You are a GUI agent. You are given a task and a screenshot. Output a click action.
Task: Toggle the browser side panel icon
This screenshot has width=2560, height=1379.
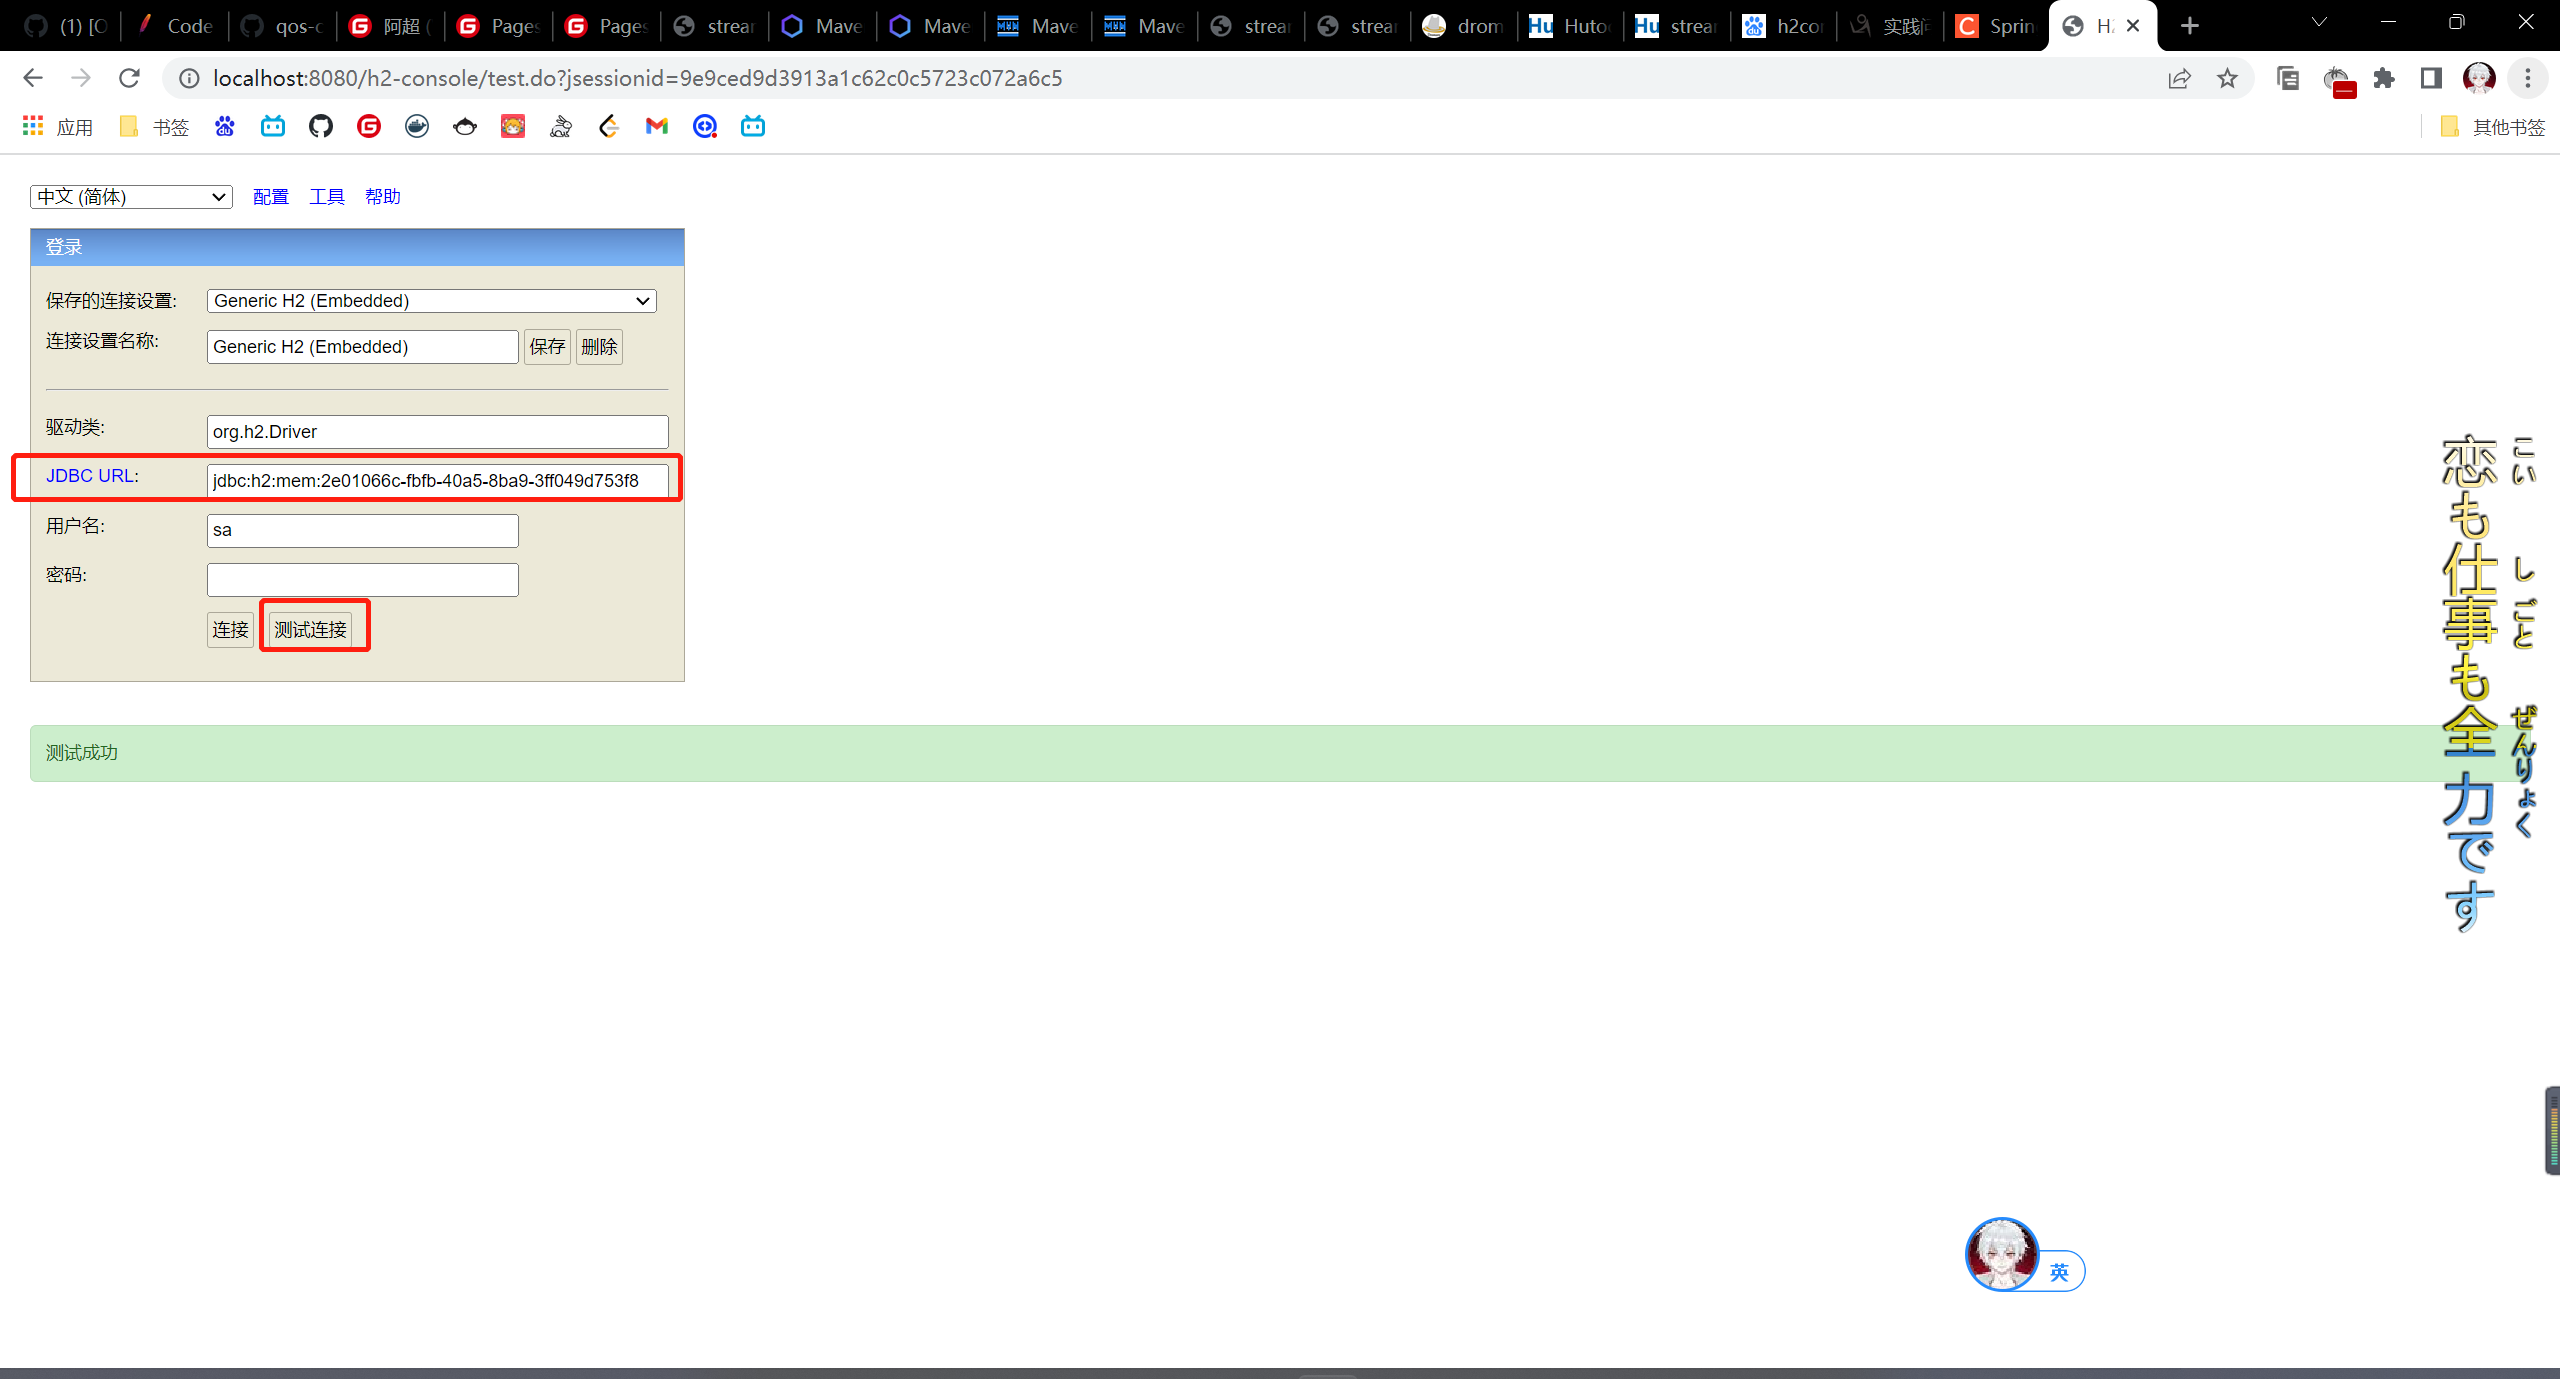[2431, 78]
